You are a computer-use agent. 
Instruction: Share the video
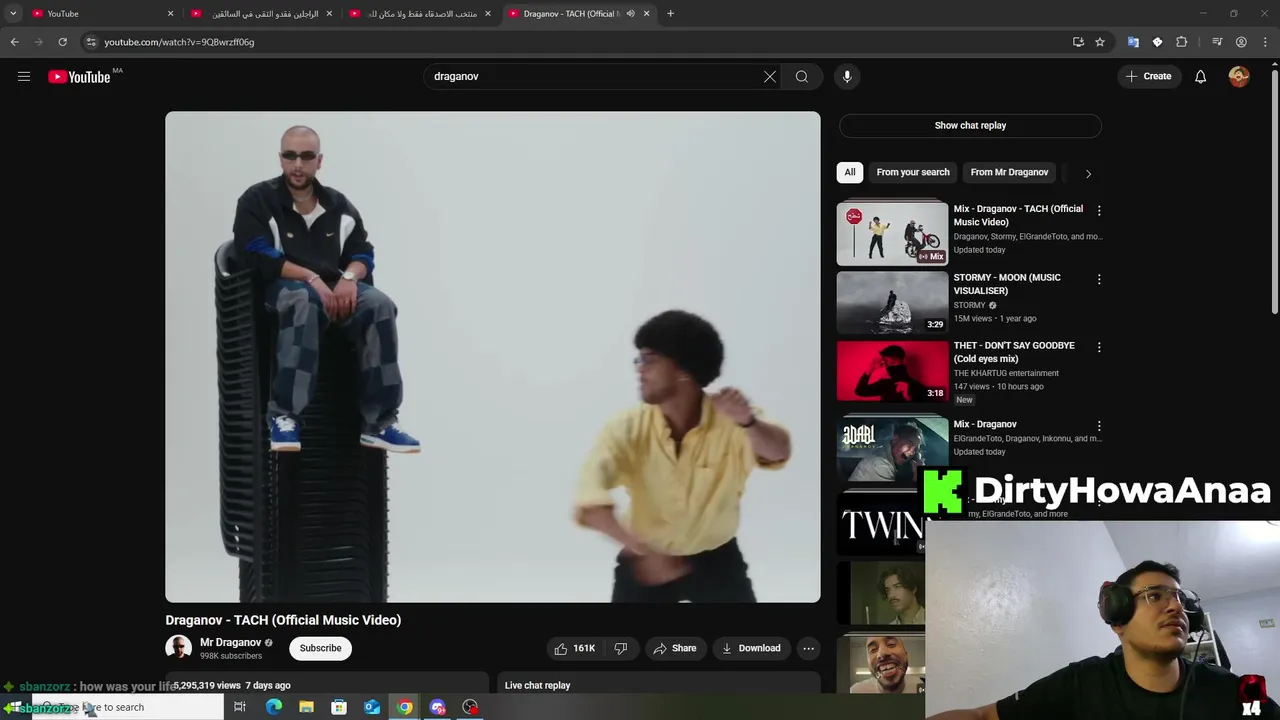coord(674,648)
